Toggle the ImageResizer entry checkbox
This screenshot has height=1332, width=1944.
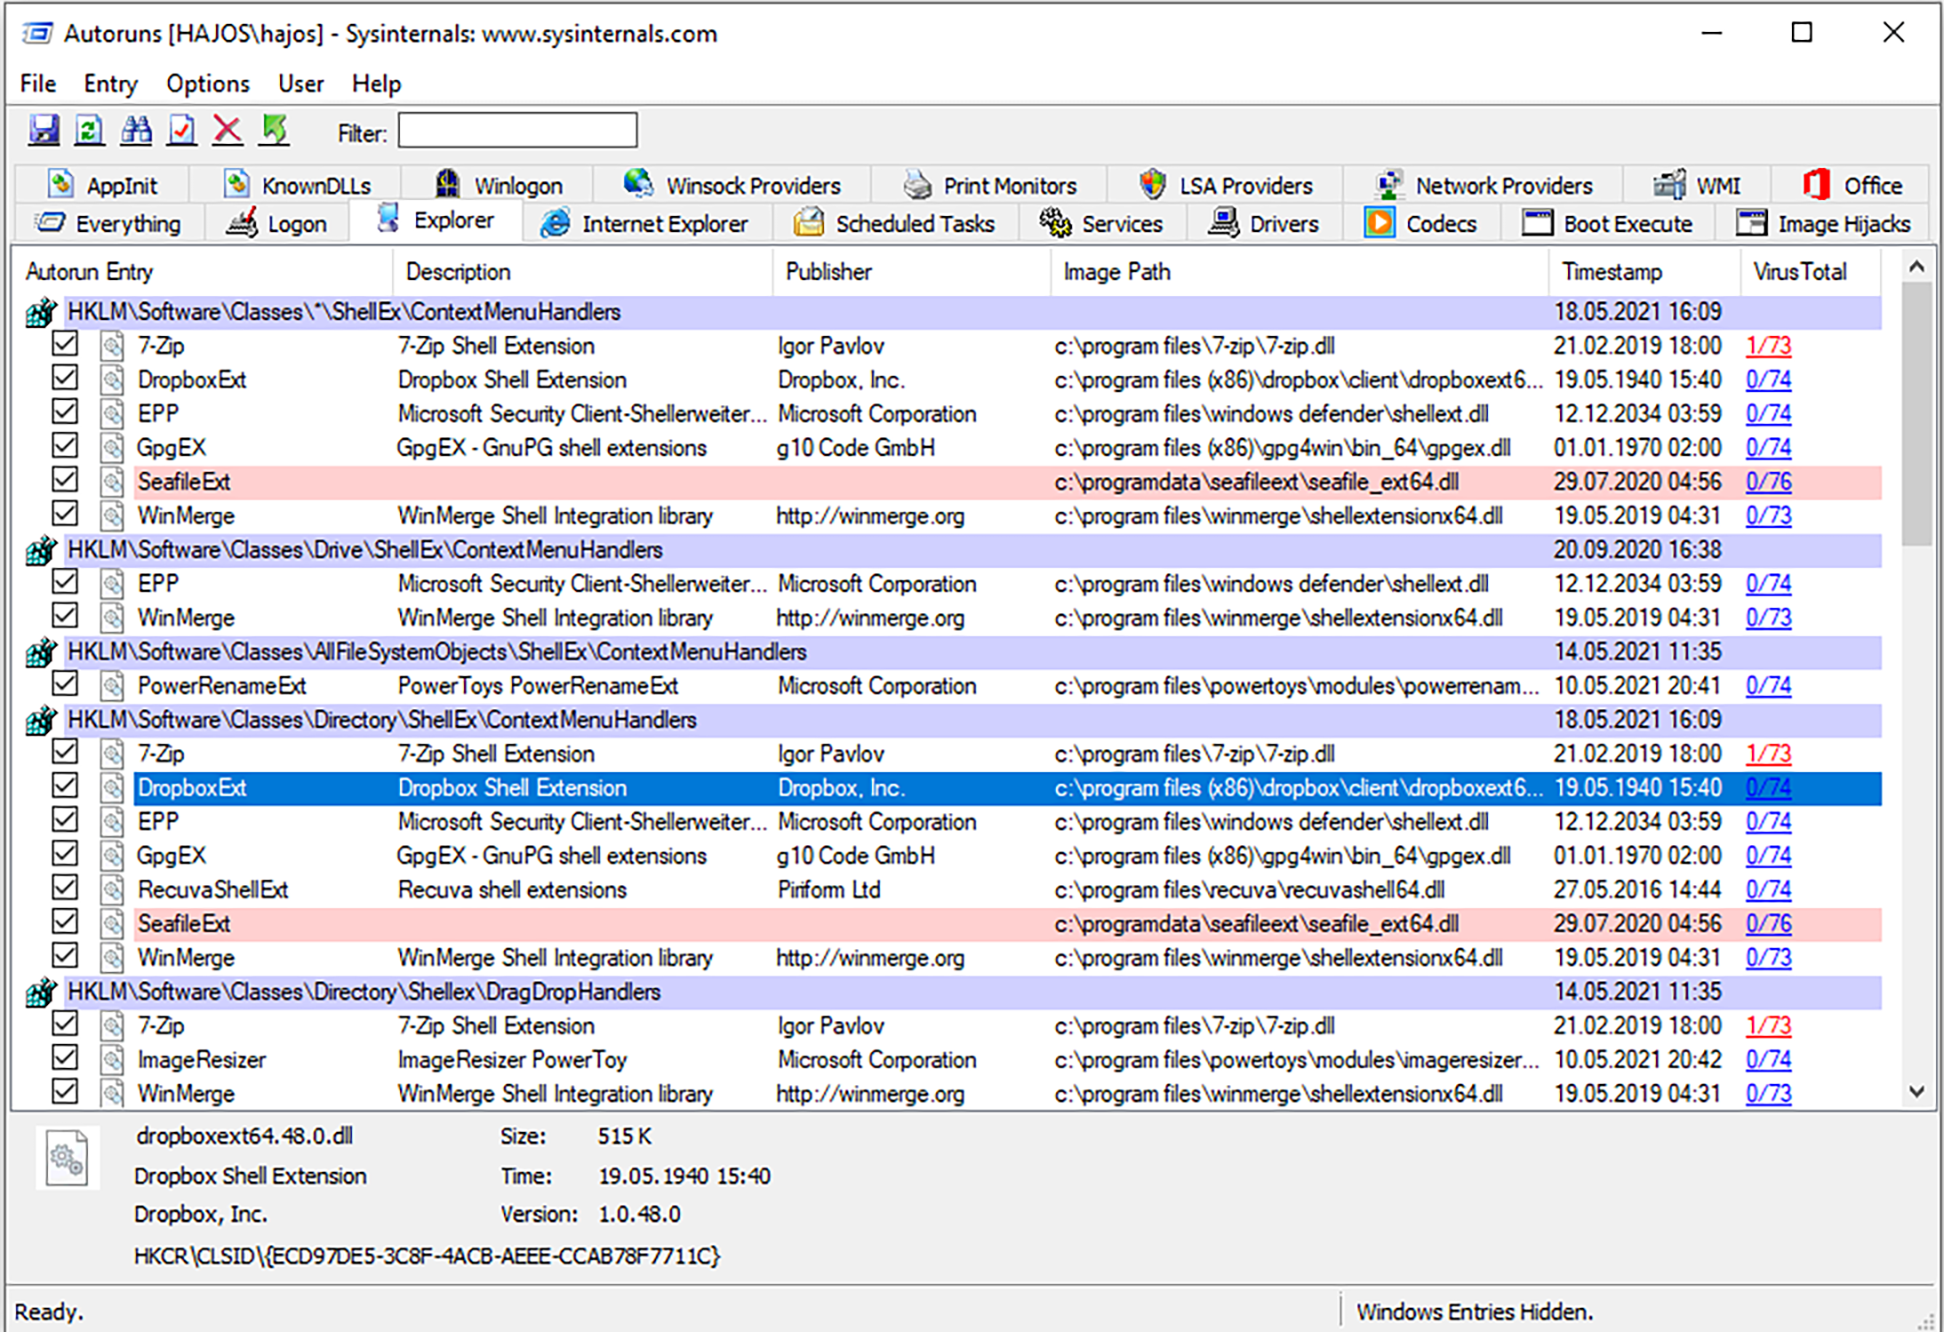65,1057
